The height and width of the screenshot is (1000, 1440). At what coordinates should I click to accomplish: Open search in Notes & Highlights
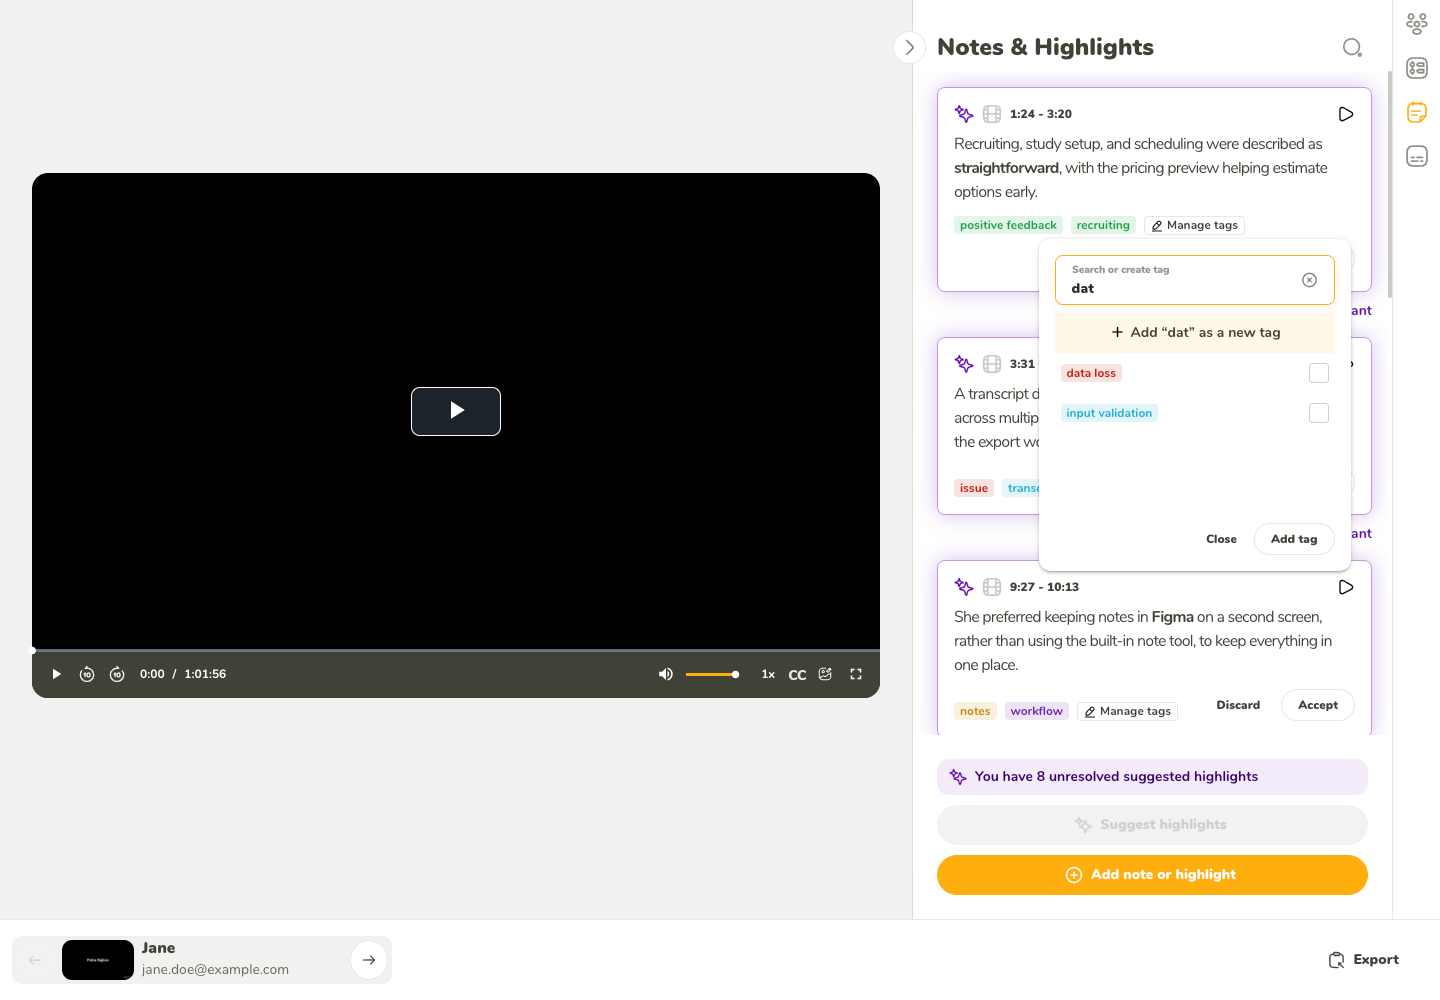click(x=1352, y=47)
